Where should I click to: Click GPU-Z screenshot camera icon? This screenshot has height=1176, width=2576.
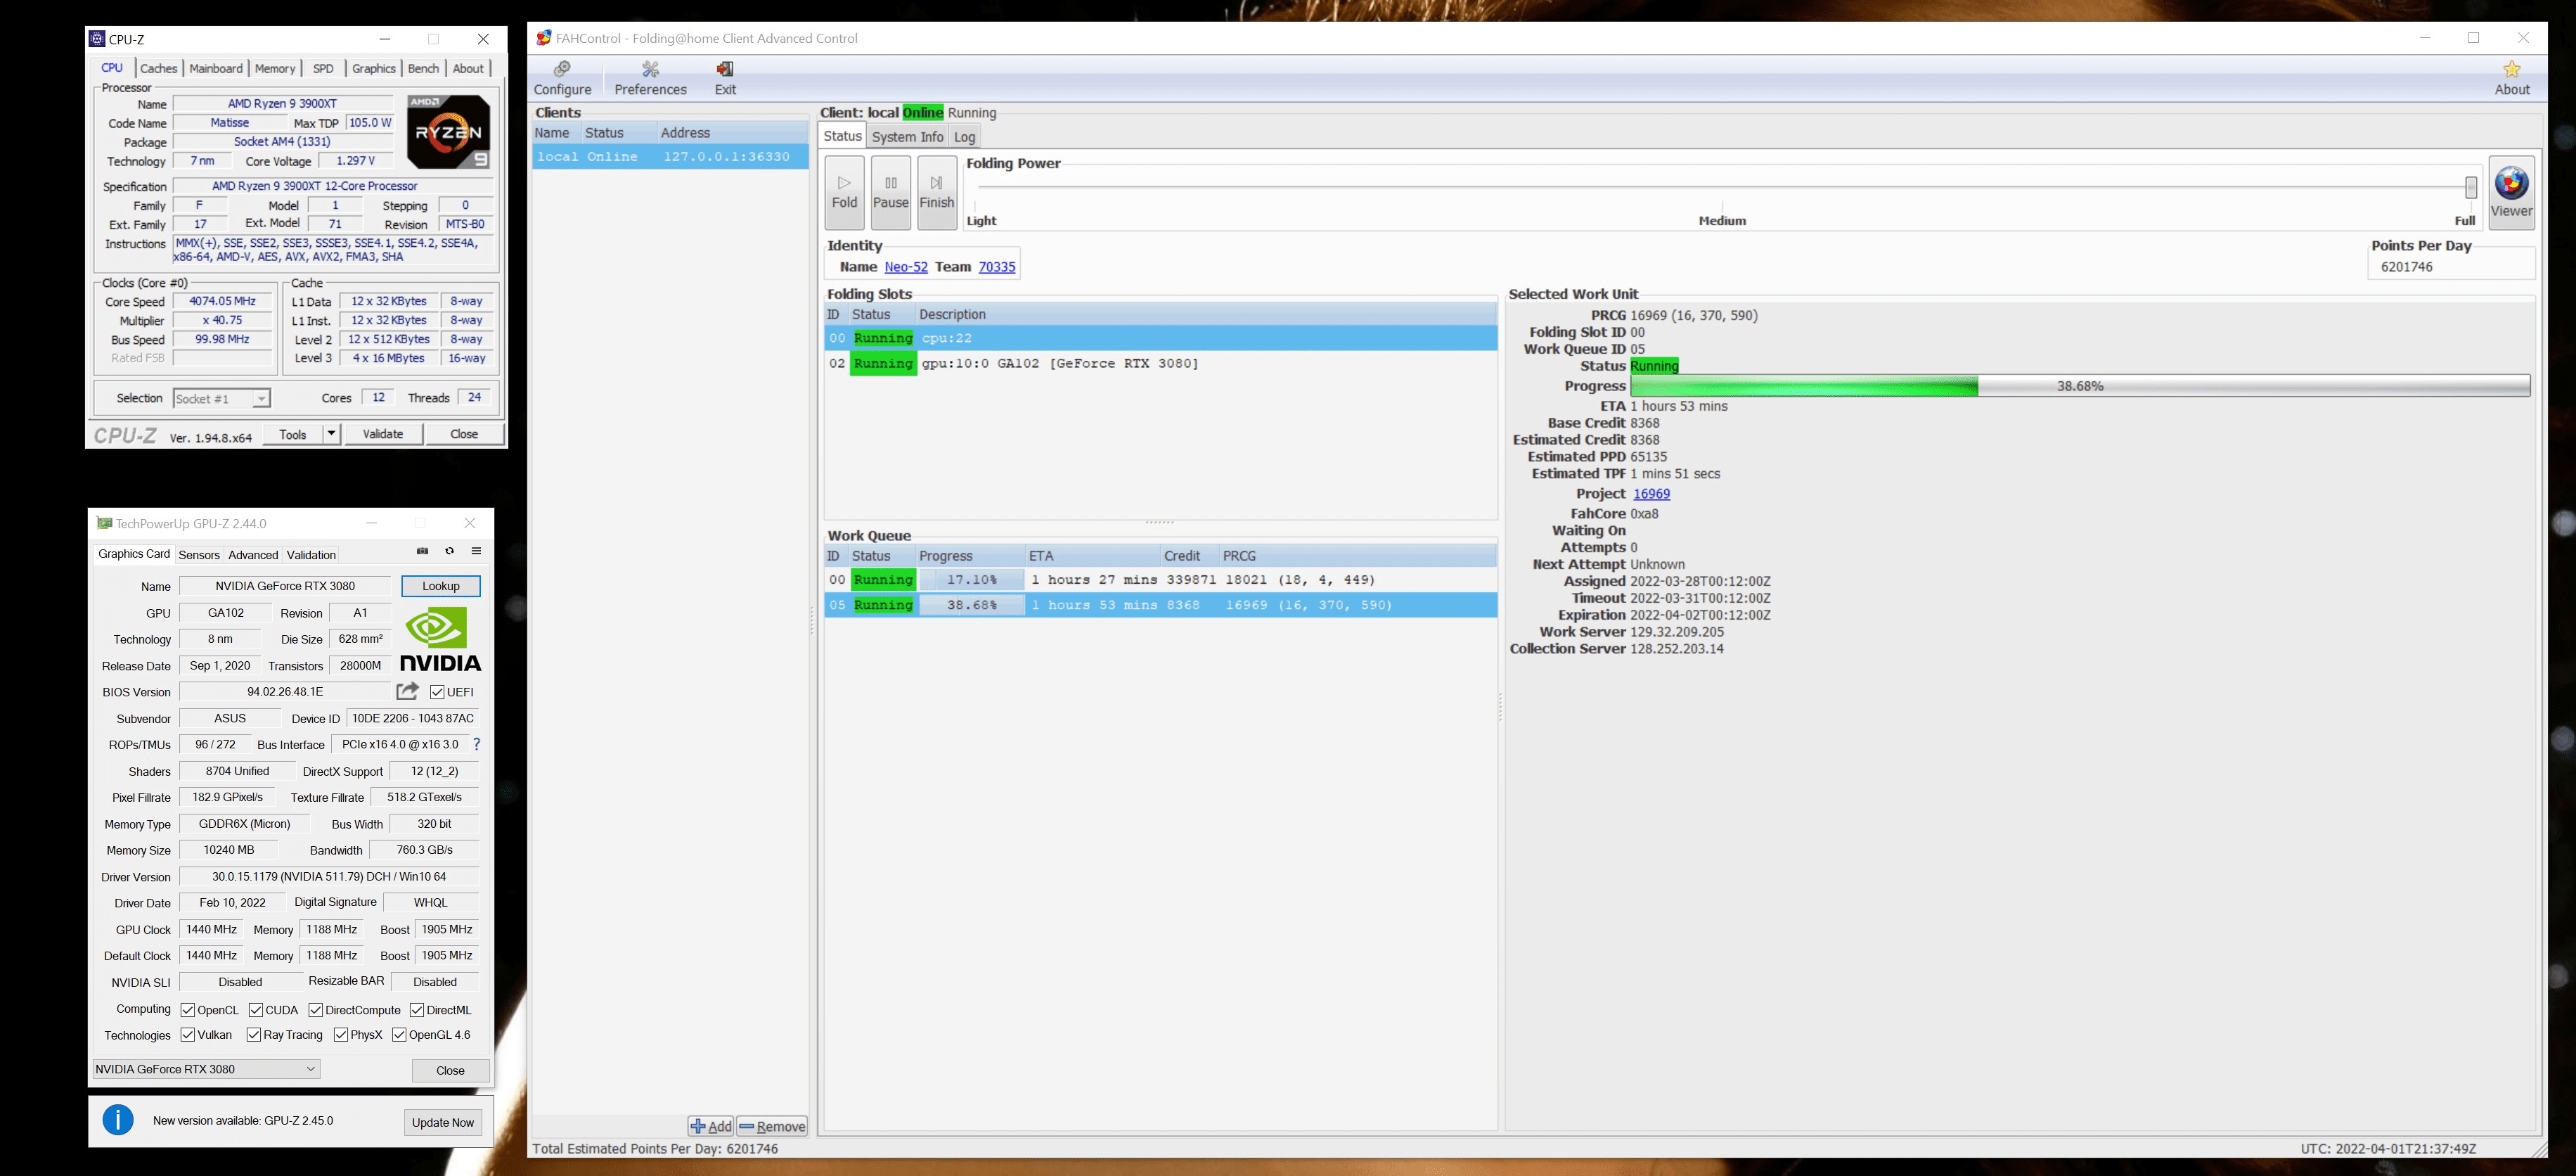(422, 551)
